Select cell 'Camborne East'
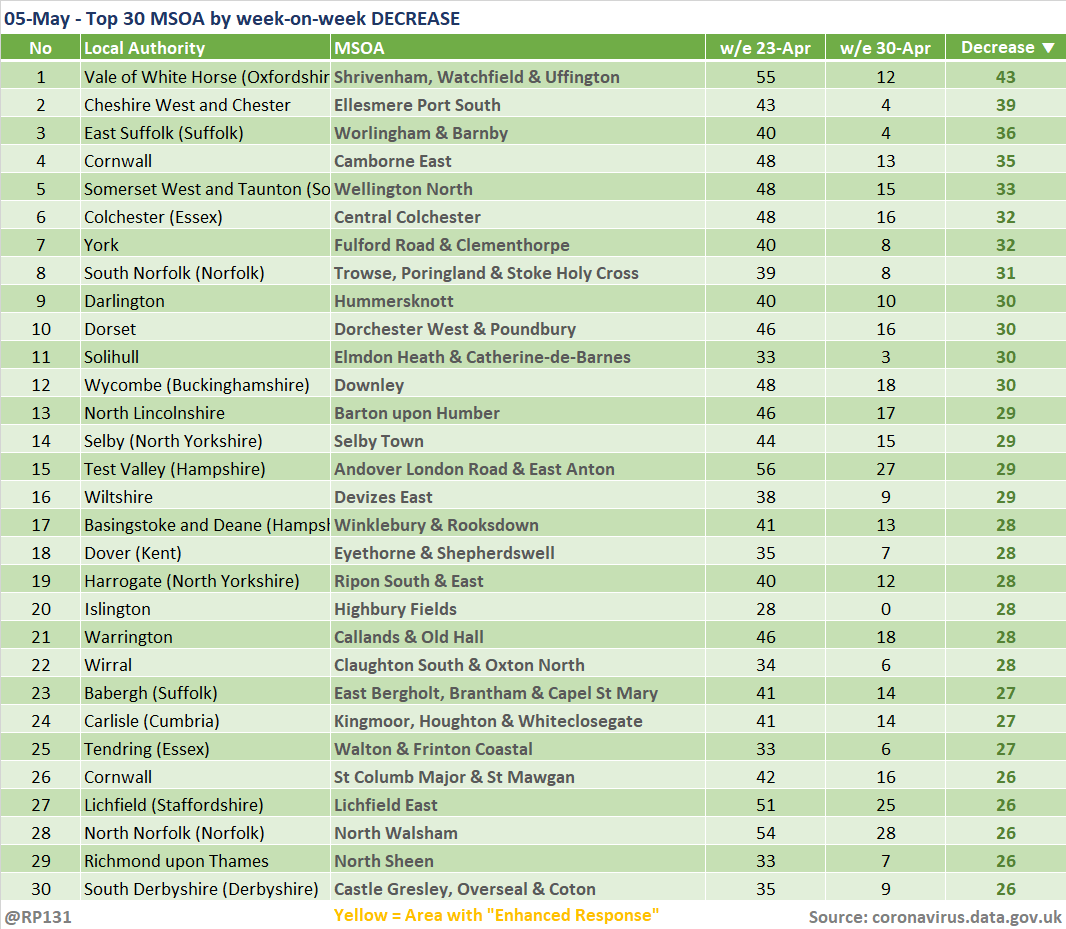 click(517, 161)
